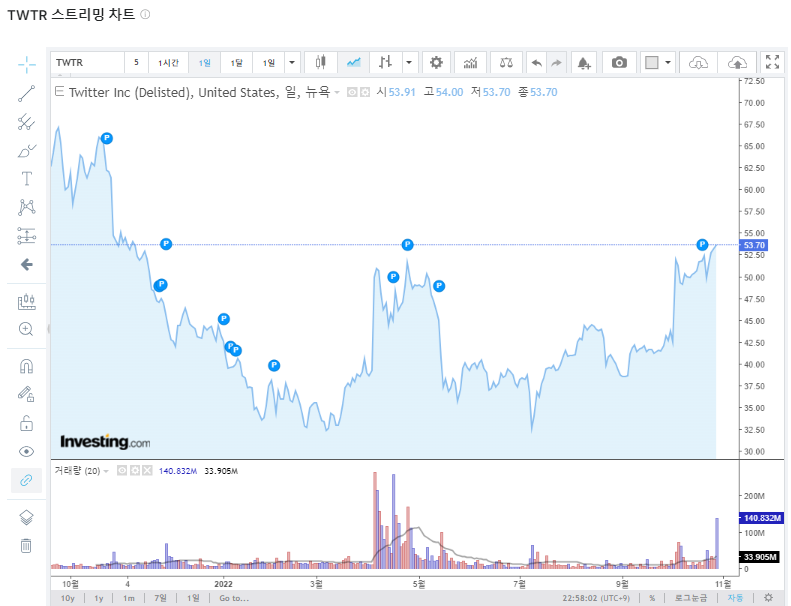
Task: Open layout square dropdown arrow
Action: point(668,63)
